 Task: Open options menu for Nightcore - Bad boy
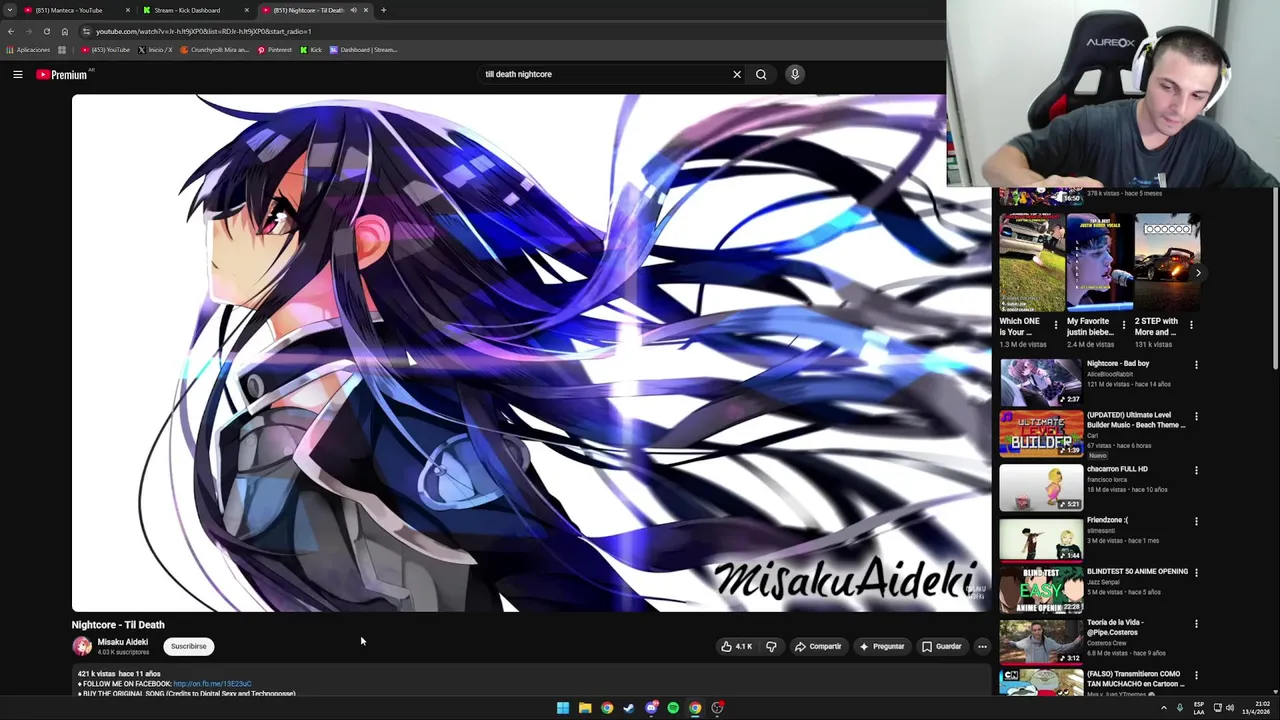tap(1196, 365)
